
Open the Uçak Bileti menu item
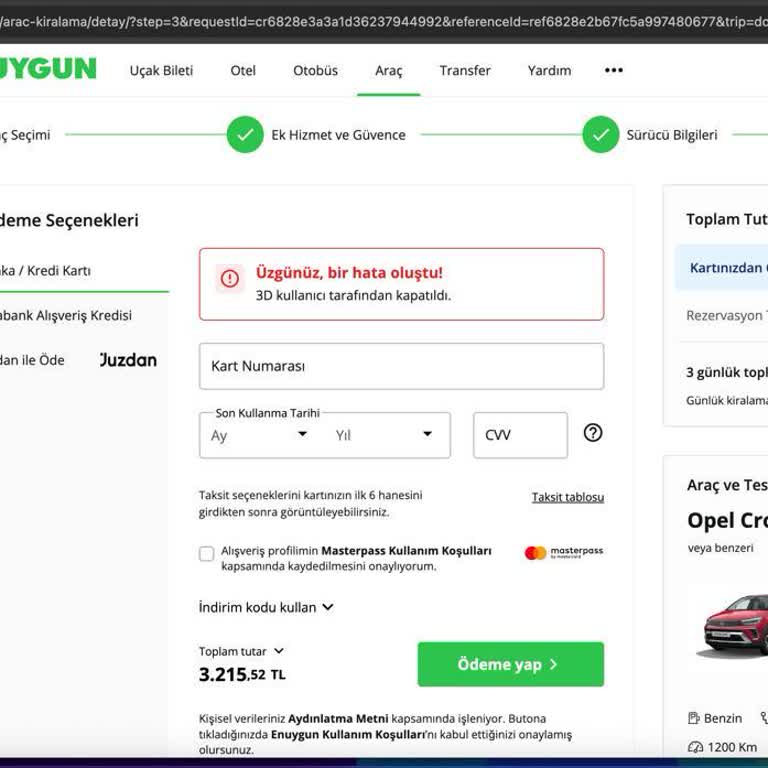click(x=161, y=71)
